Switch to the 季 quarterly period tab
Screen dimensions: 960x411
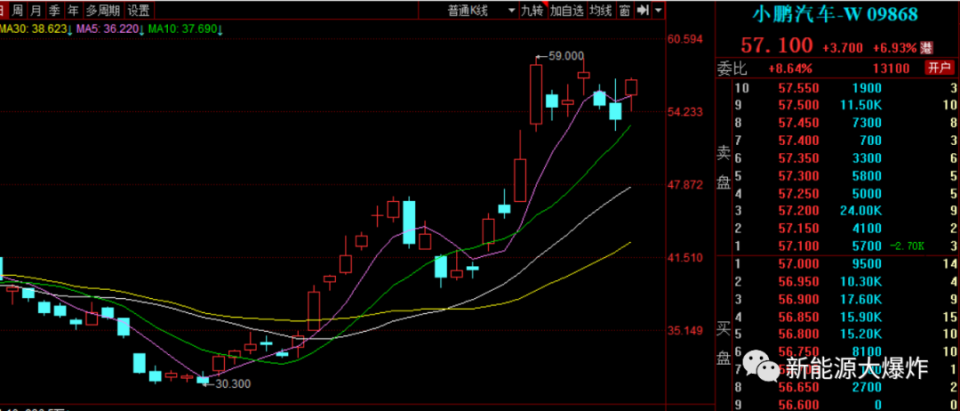[x=54, y=10]
